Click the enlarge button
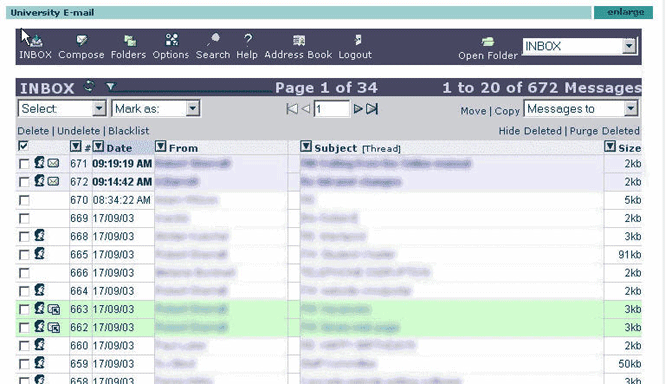This screenshot has height=384, width=672. click(624, 12)
